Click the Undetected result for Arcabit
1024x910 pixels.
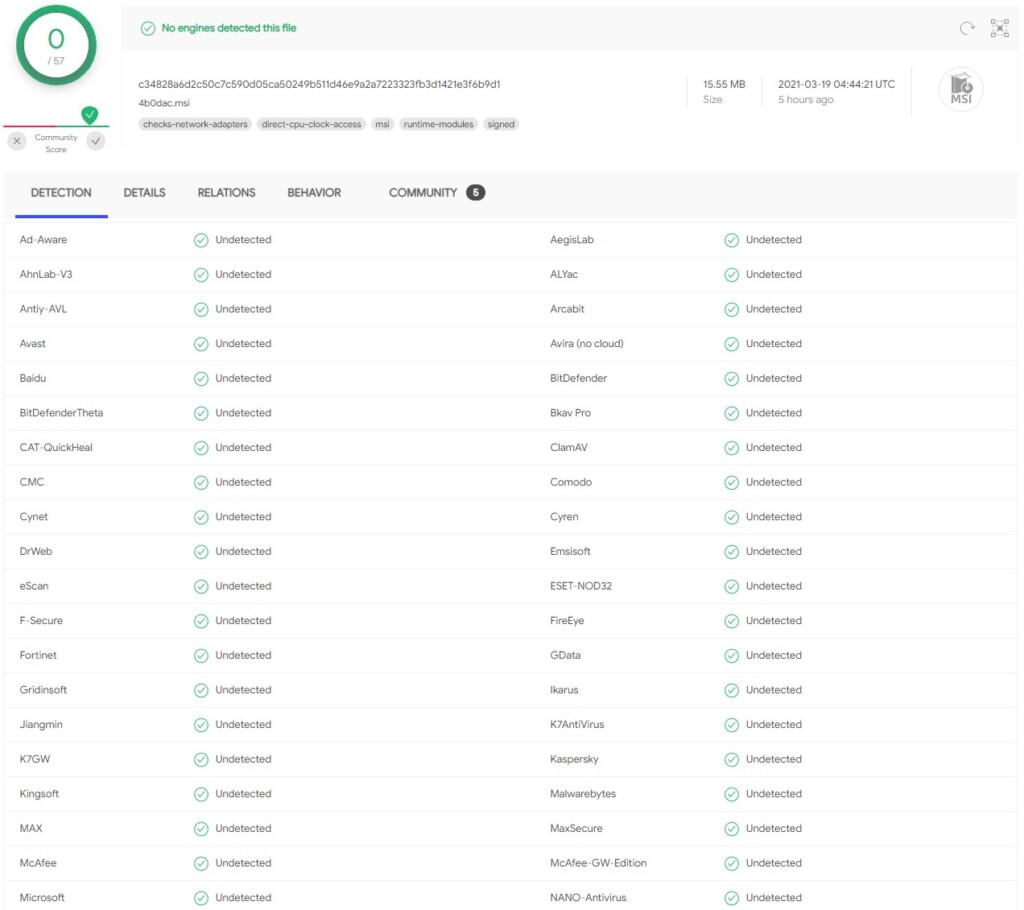(773, 309)
